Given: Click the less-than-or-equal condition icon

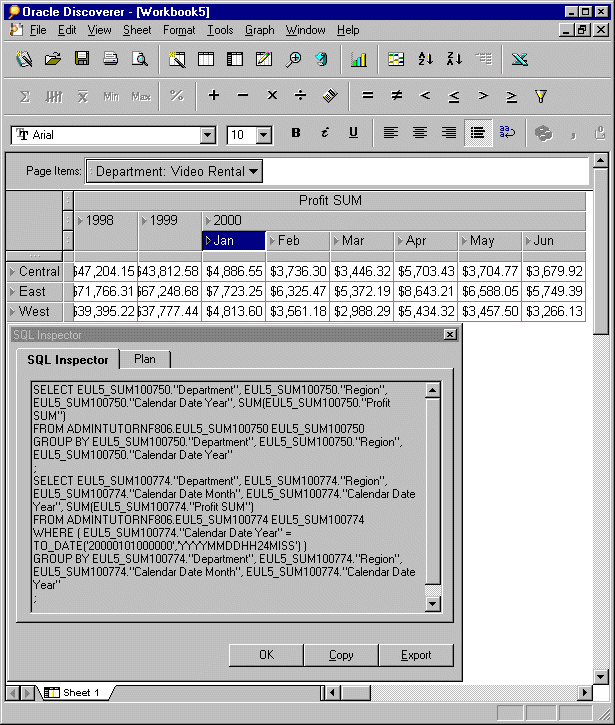Looking at the screenshot, I should pos(454,96).
